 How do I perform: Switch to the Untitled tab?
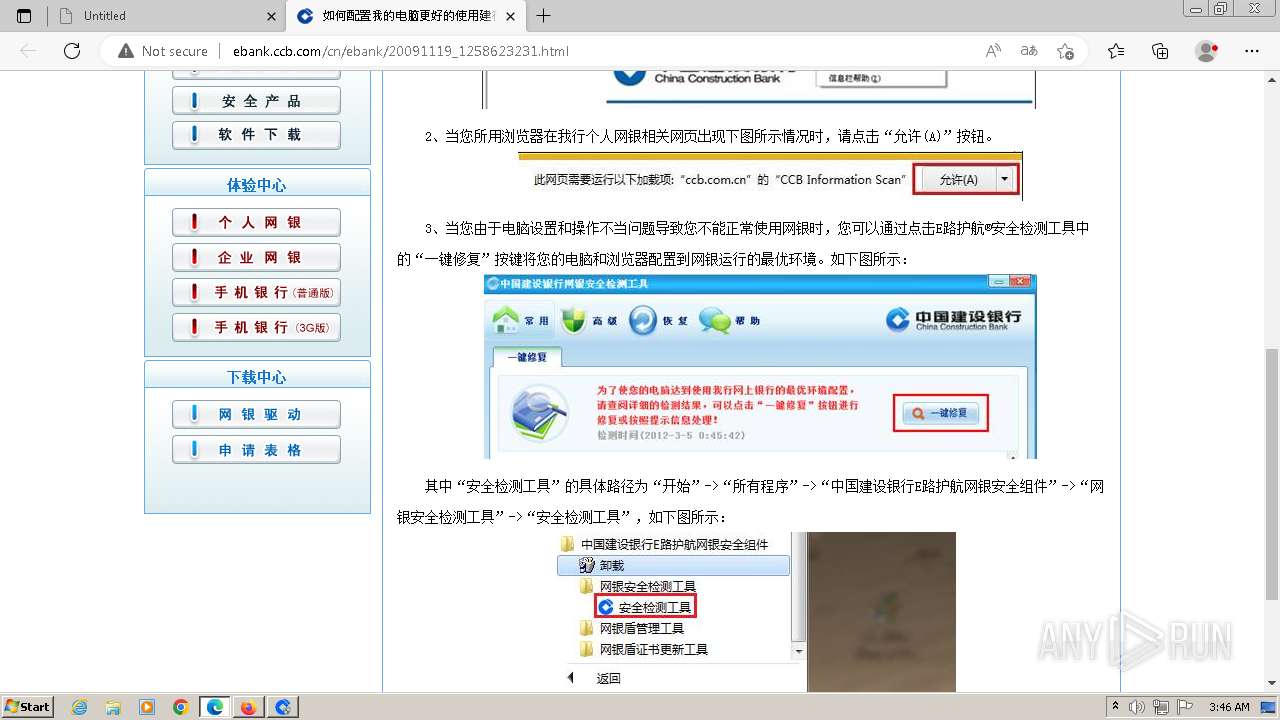pos(167,16)
